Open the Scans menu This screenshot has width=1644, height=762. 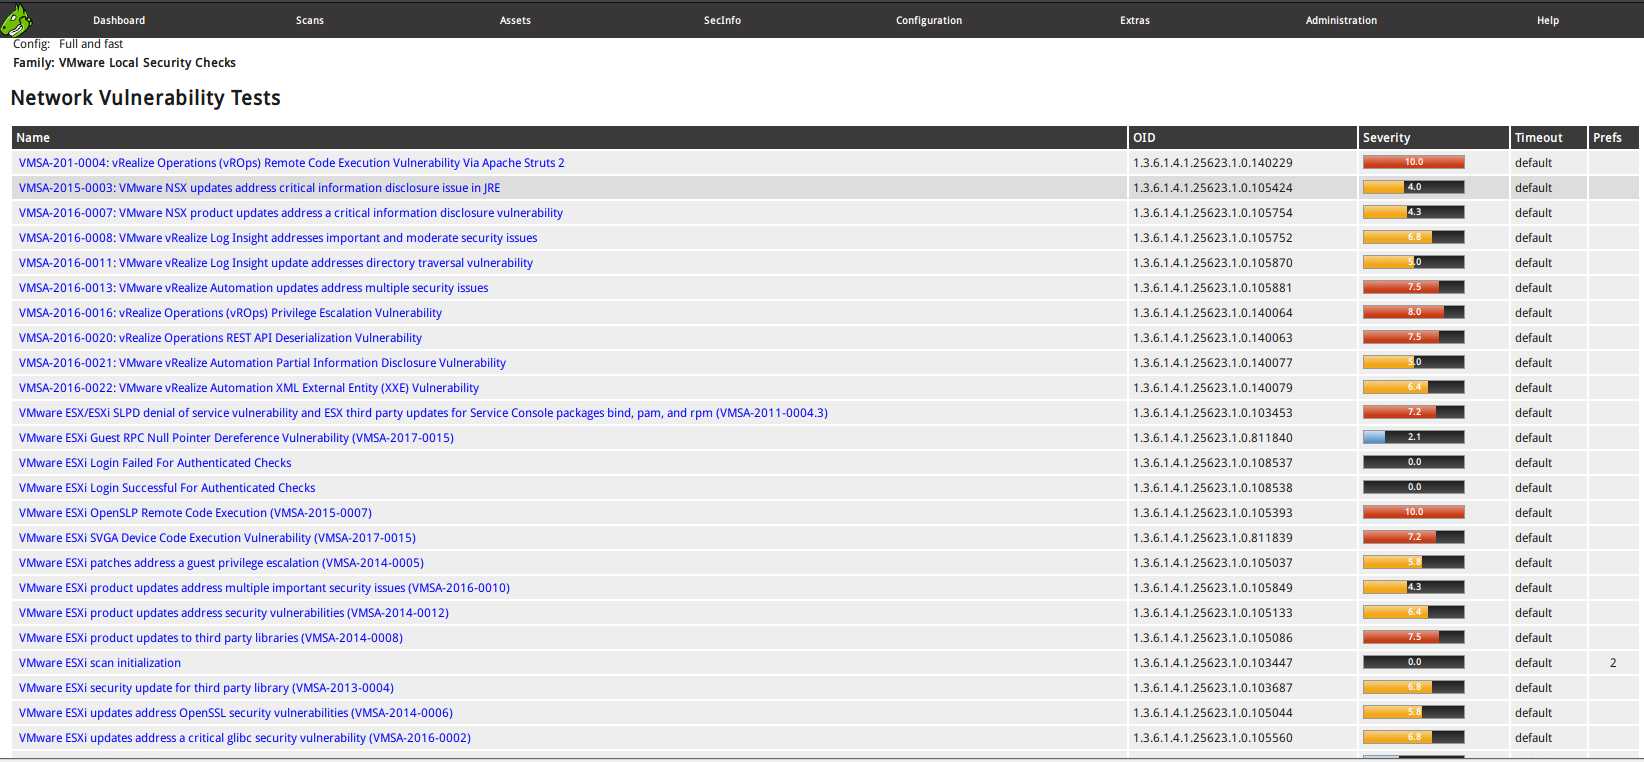coord(310,20)
